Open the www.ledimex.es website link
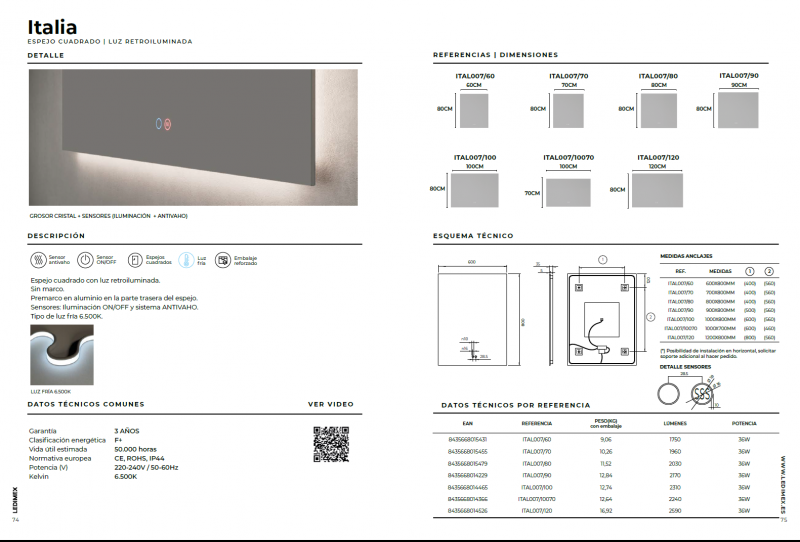The height and width of the screenshot is (542, 800). pyautogui.click(x=783, y=482)
